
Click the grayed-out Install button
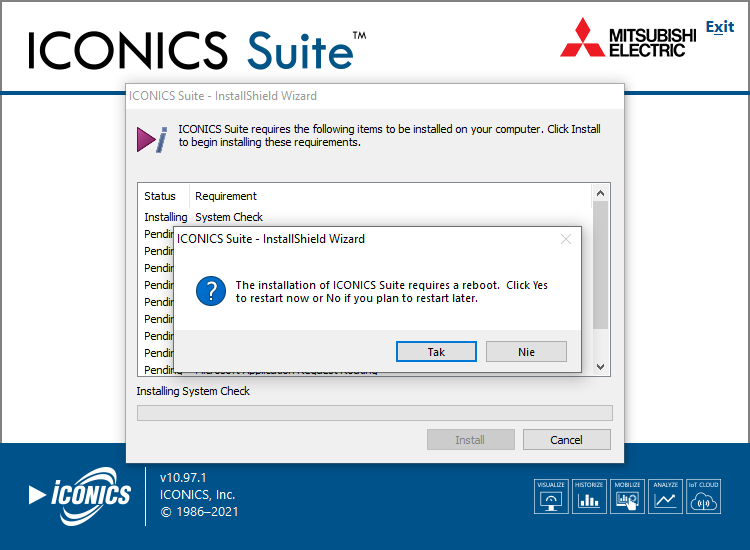[470, 440]
